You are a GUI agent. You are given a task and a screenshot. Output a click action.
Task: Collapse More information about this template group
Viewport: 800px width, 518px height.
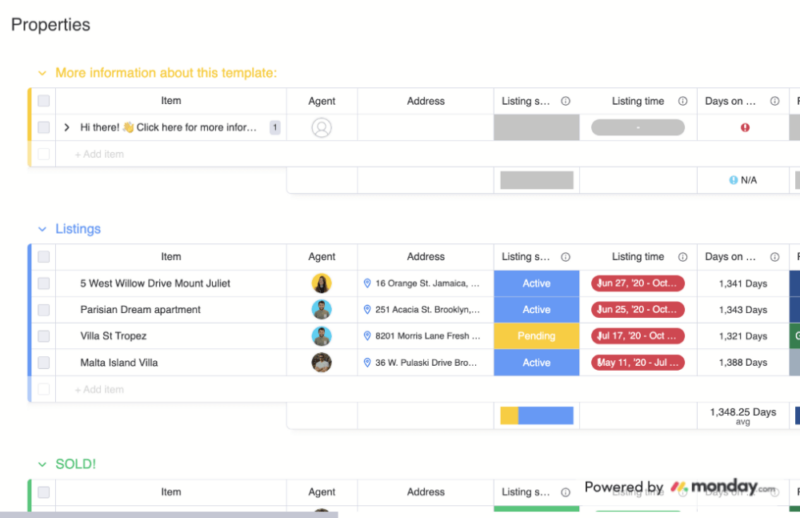42,73
